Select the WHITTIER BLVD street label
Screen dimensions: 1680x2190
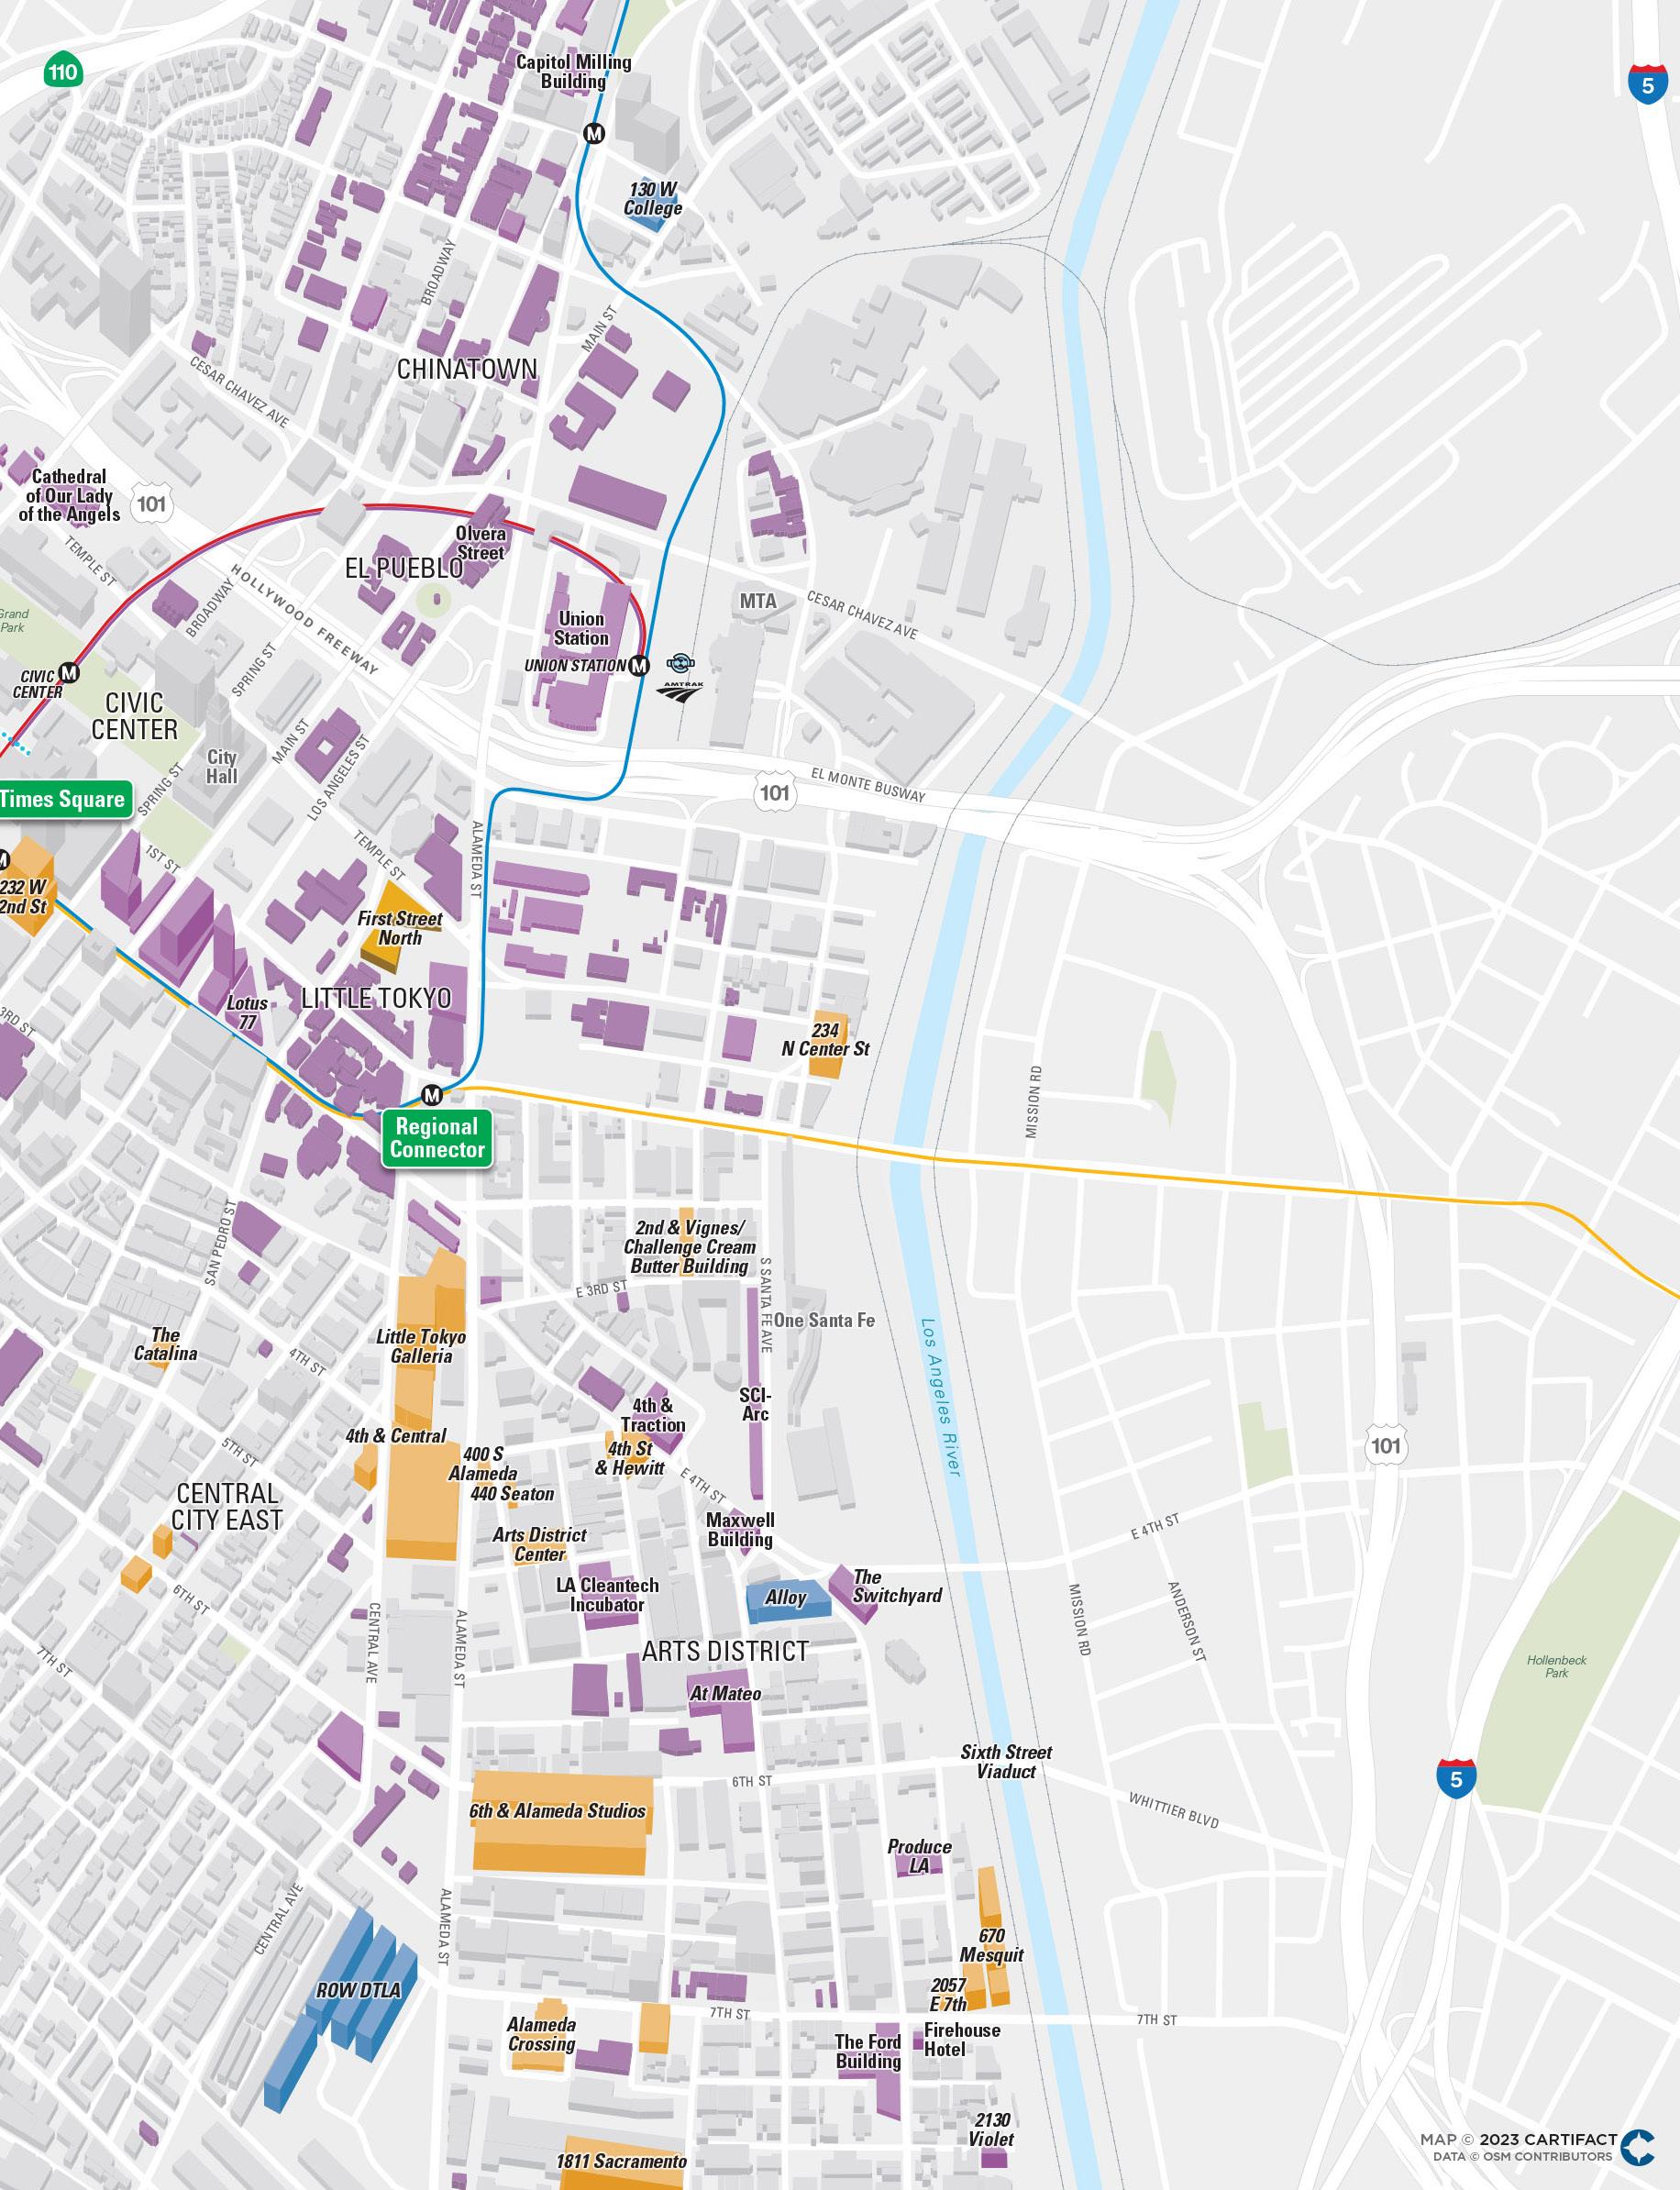tap(1174, 1810)
